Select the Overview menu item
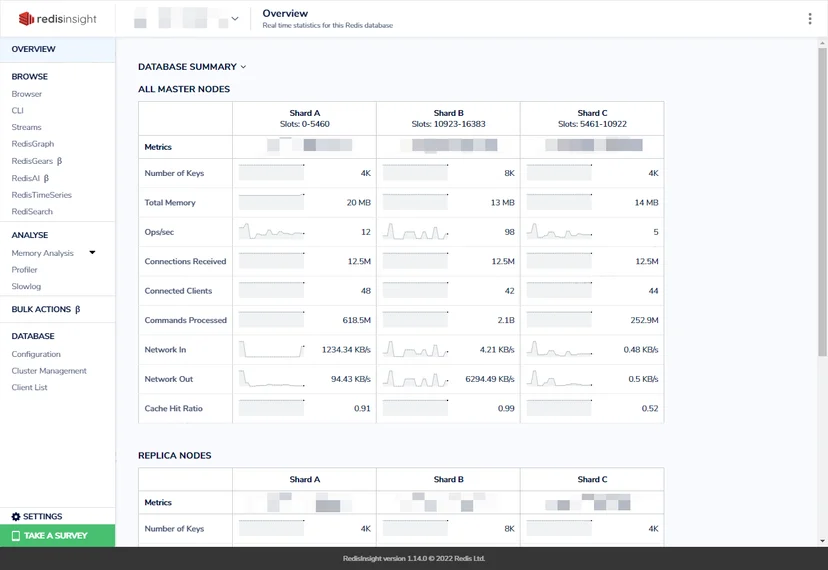 tap(58, 49)
